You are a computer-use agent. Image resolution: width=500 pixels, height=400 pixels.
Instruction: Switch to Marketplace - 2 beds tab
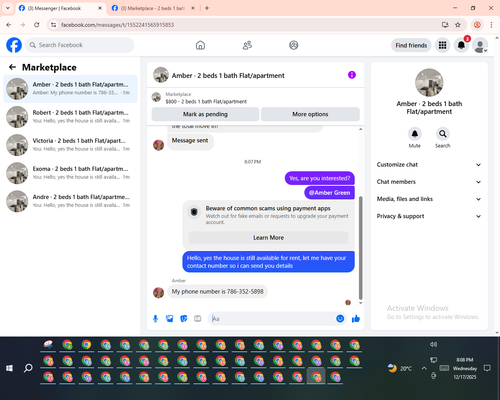153,8
